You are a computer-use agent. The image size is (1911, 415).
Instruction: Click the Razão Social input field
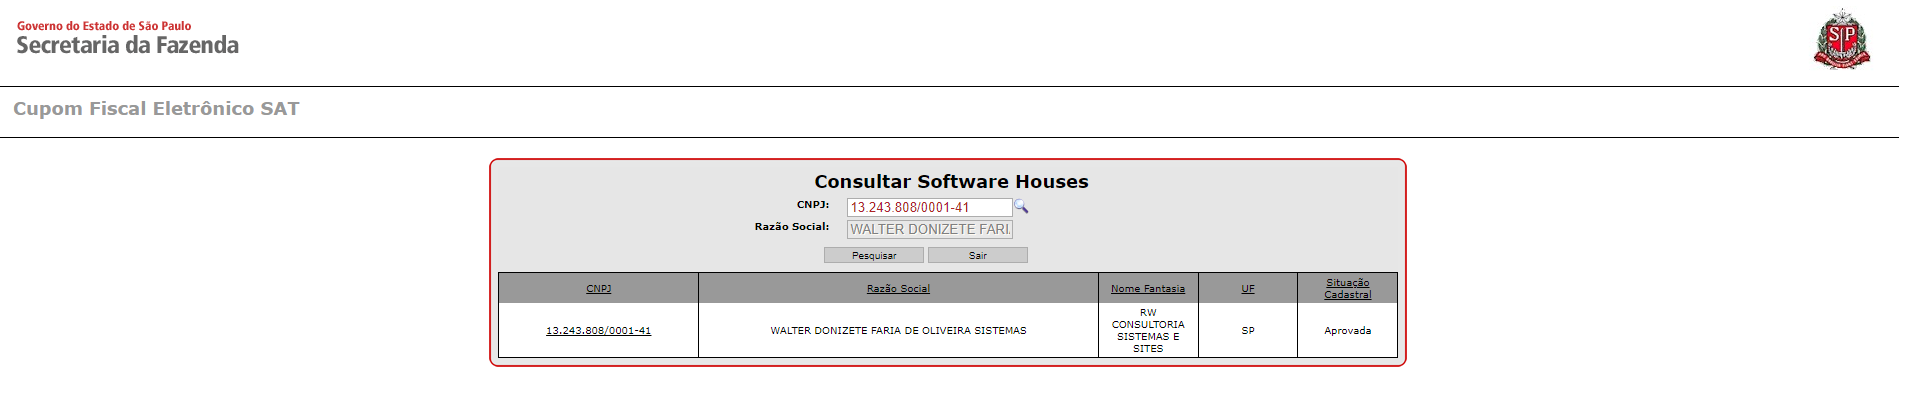coord(929,229)
